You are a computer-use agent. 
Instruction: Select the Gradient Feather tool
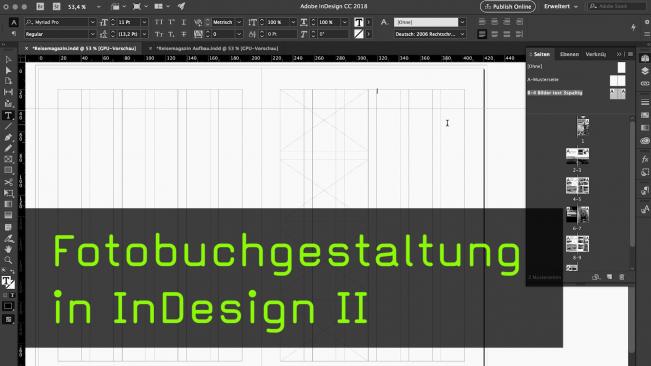[x=8, y=215]
